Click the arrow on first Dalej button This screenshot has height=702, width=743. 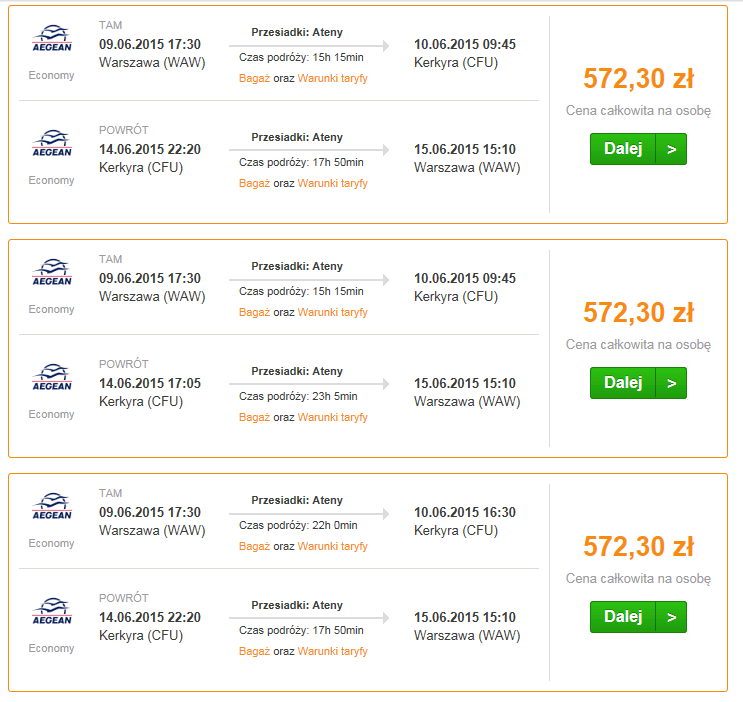tap(671, 149)
